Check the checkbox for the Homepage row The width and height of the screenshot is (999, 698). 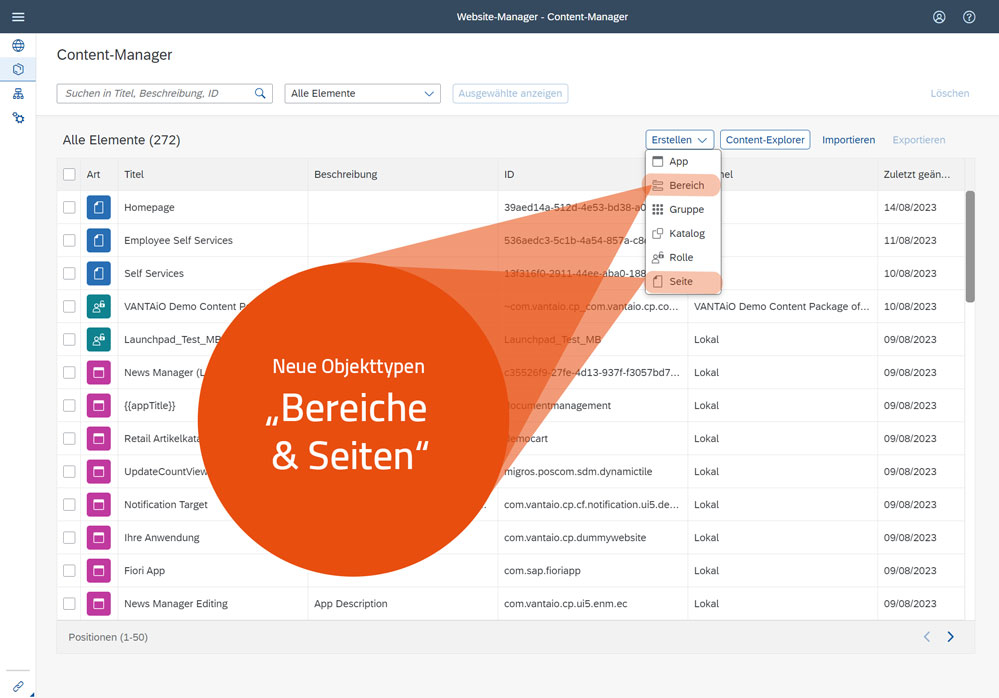pyautogui.click(x=69, y=207)
